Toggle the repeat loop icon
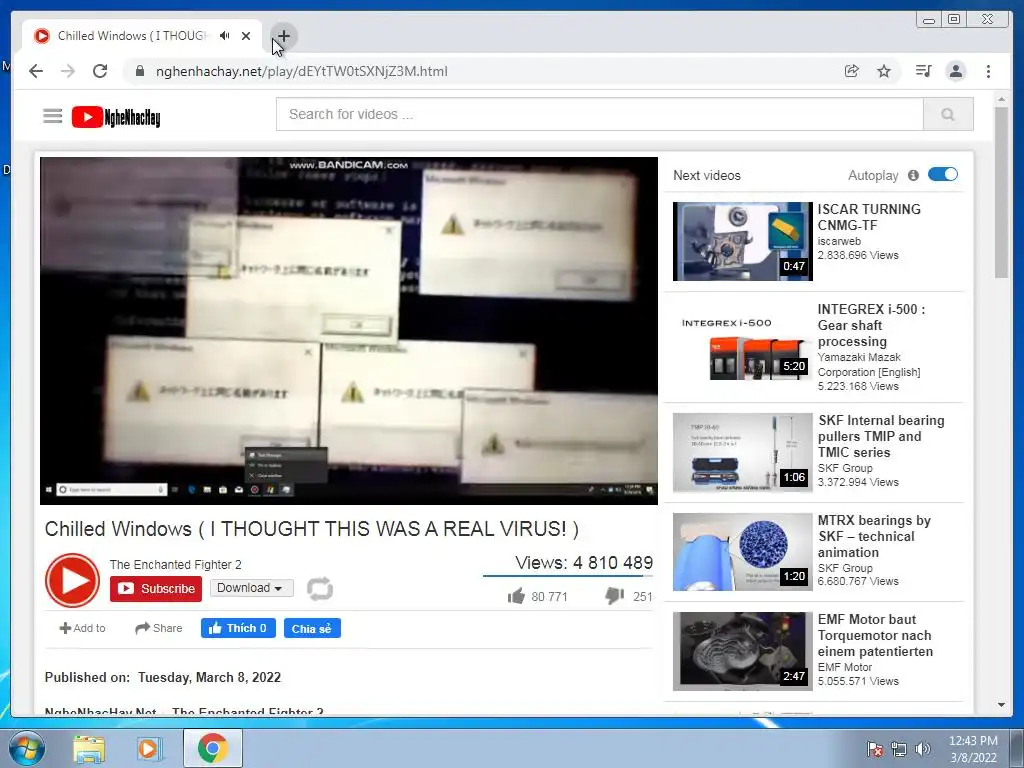Viewport: 1024px width, 768px height. [320, 588]
